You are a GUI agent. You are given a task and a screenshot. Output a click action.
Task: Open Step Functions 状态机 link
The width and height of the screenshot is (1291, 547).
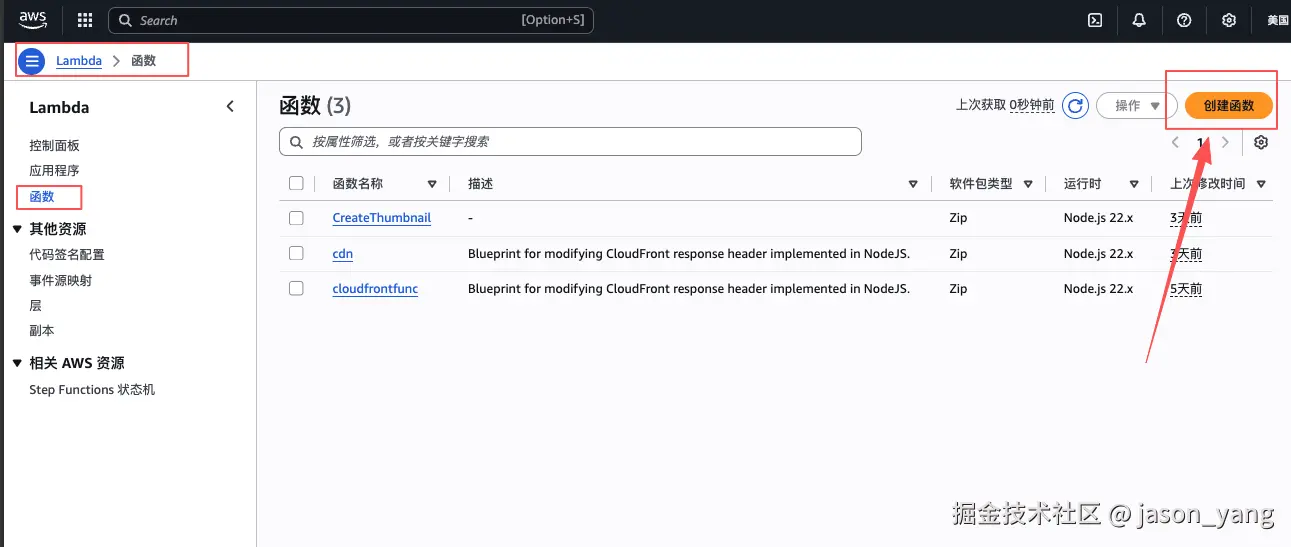point(92,389)
